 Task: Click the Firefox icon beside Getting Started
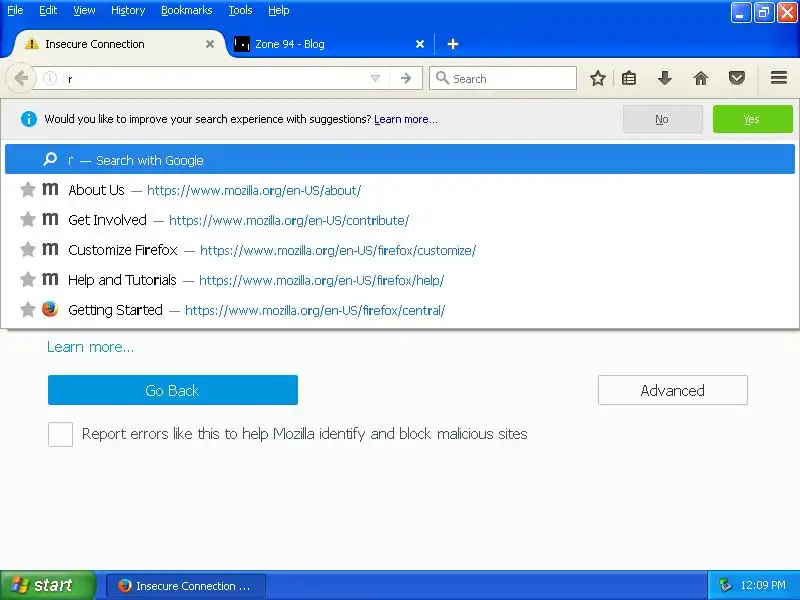(x=50, y=309)
